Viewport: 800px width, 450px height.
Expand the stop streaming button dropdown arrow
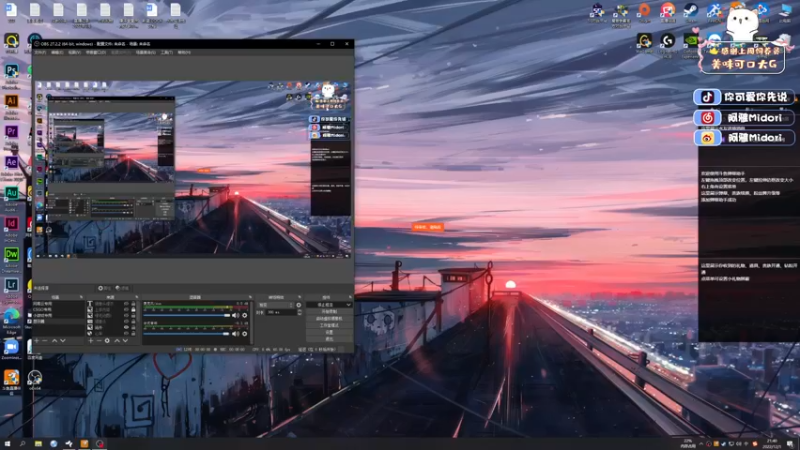(348, 305)
